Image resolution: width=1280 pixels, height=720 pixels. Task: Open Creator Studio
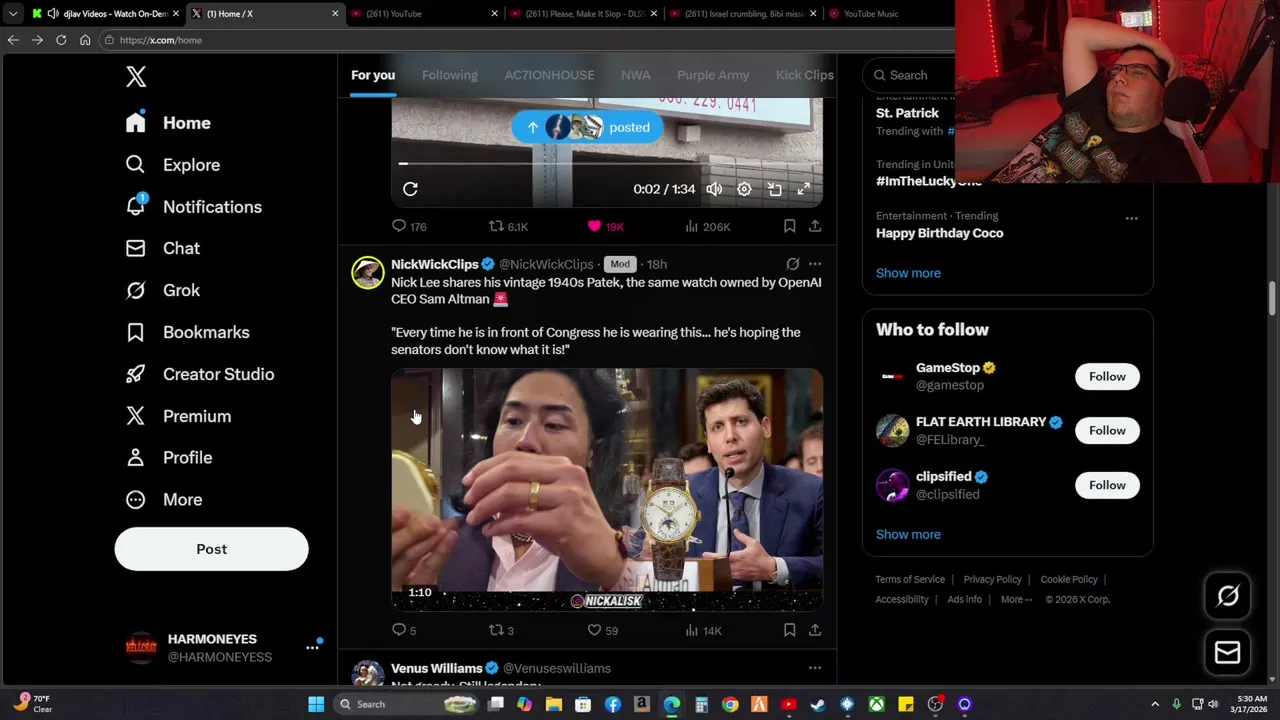[200, 374]
